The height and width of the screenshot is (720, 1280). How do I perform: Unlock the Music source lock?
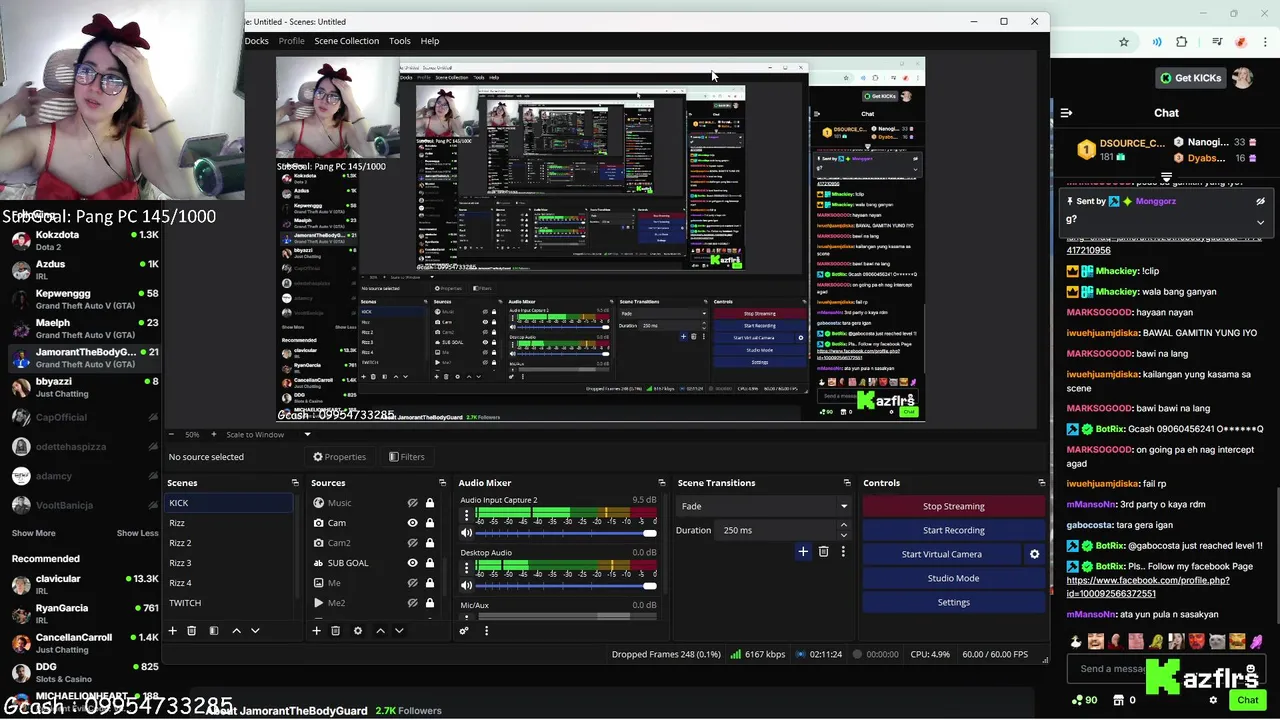click(x=430, y=503)
